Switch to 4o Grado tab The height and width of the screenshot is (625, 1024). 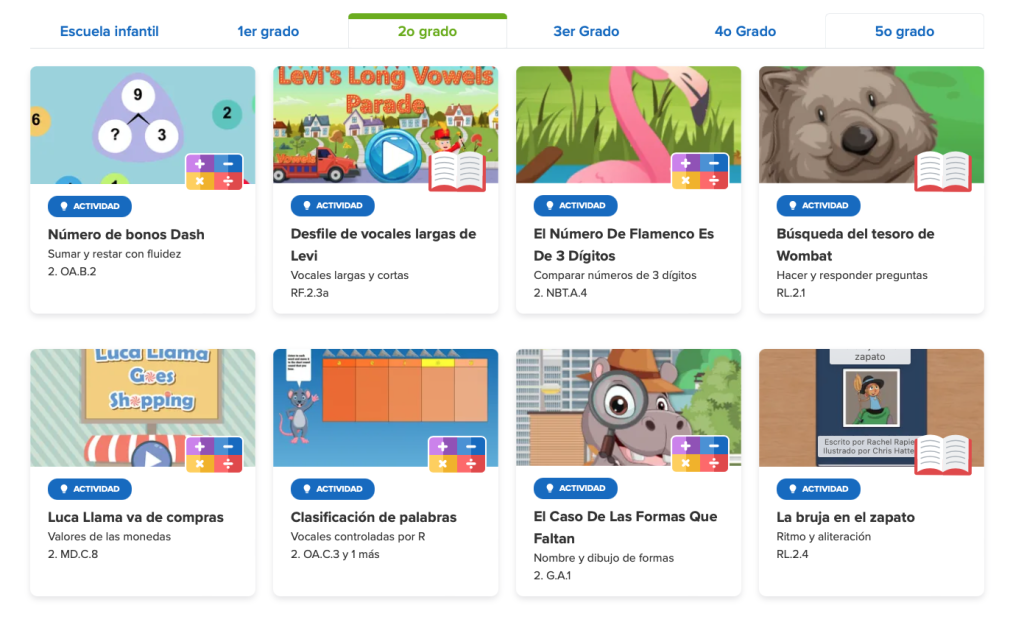point(745,31)
